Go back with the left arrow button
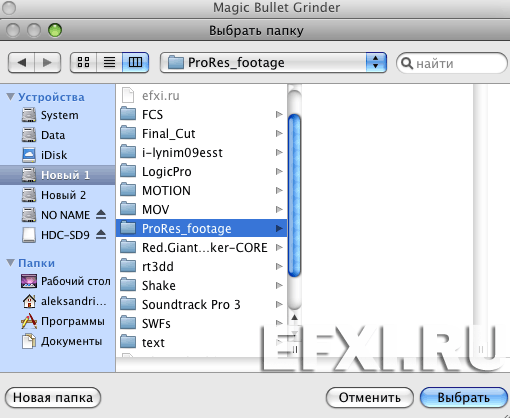Screen dimensions: 510x418 point(21,62)
